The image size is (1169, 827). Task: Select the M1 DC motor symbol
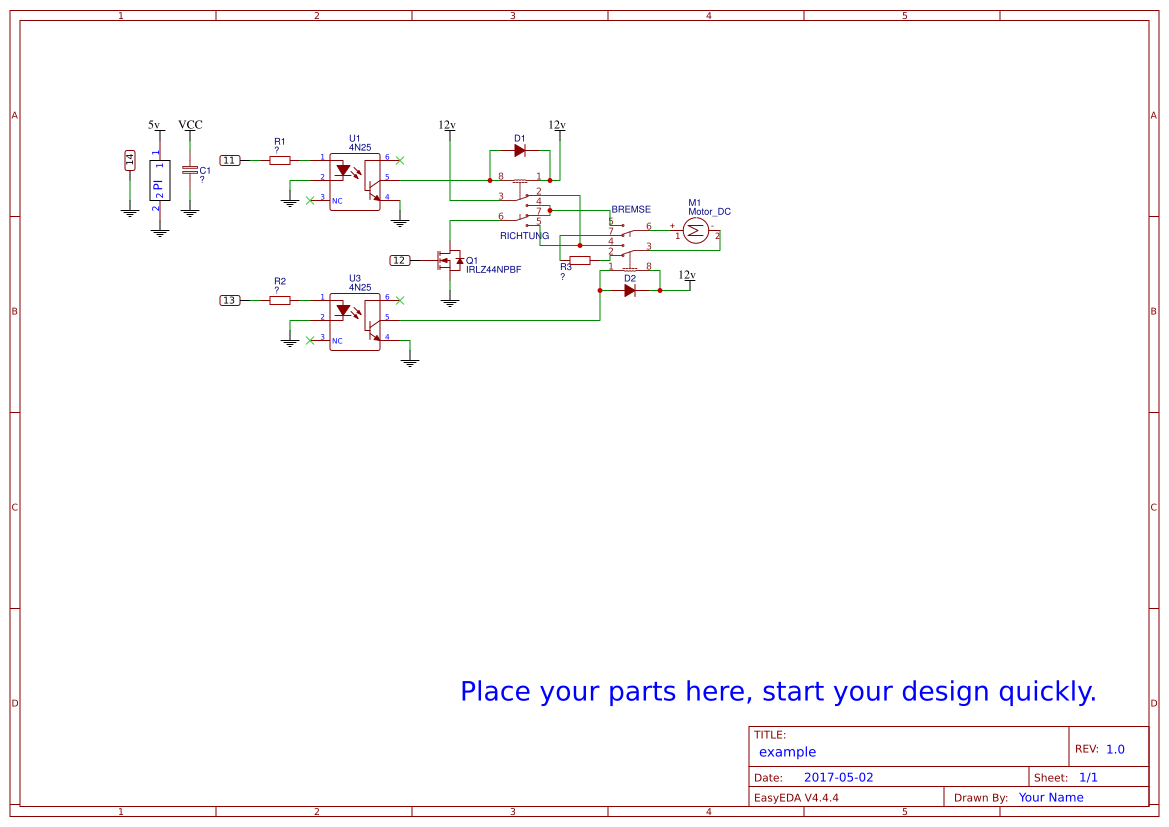(696, 231)
